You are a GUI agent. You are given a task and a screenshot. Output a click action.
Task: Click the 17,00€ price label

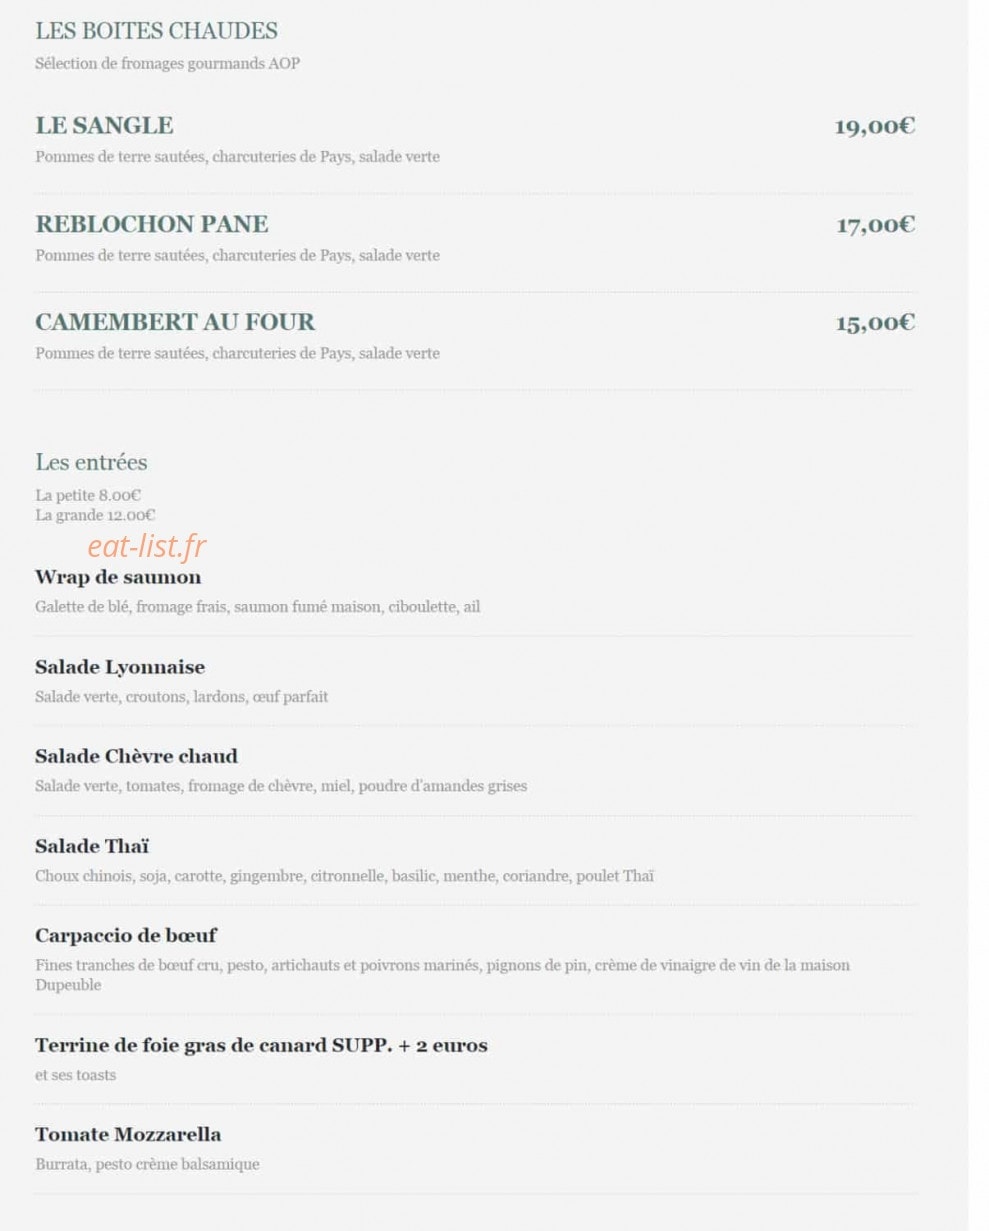(x=875, y=224)
